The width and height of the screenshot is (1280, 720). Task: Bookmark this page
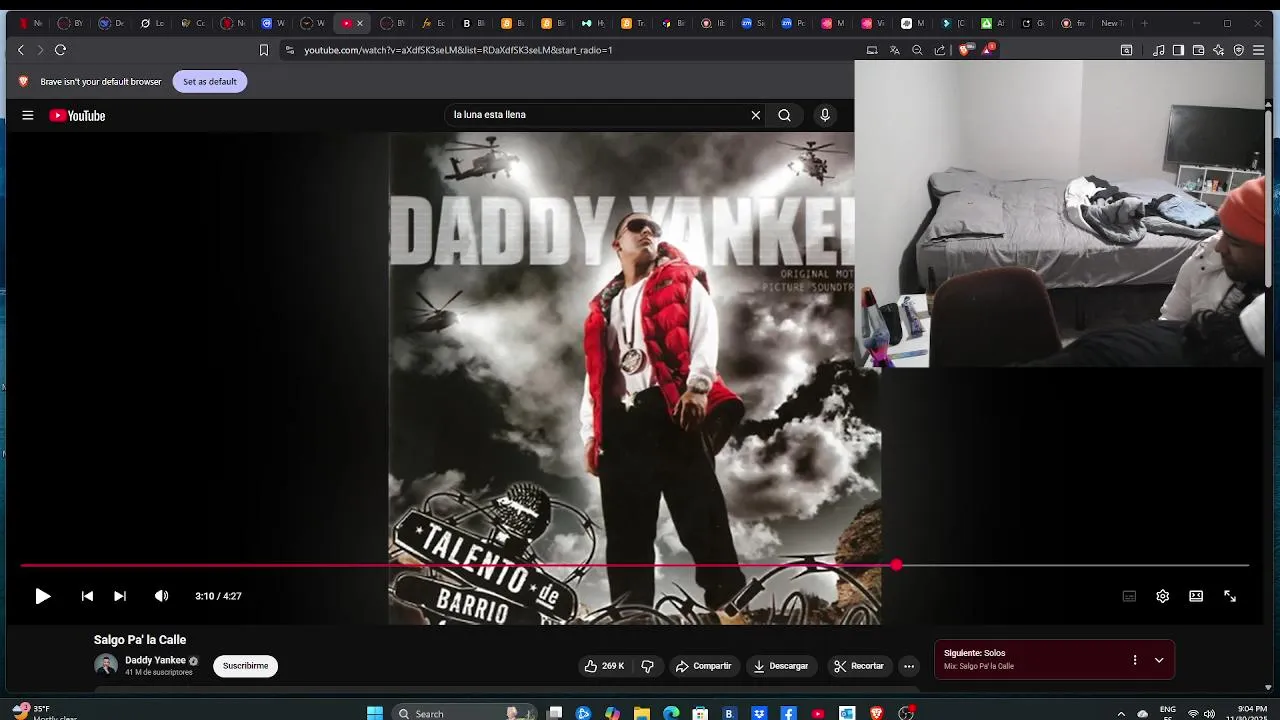264,50
